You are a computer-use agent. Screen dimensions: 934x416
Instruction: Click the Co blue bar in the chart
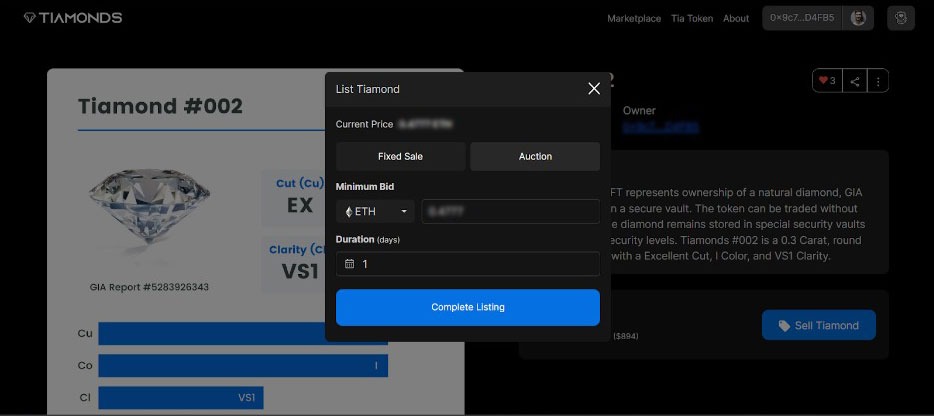243,366
